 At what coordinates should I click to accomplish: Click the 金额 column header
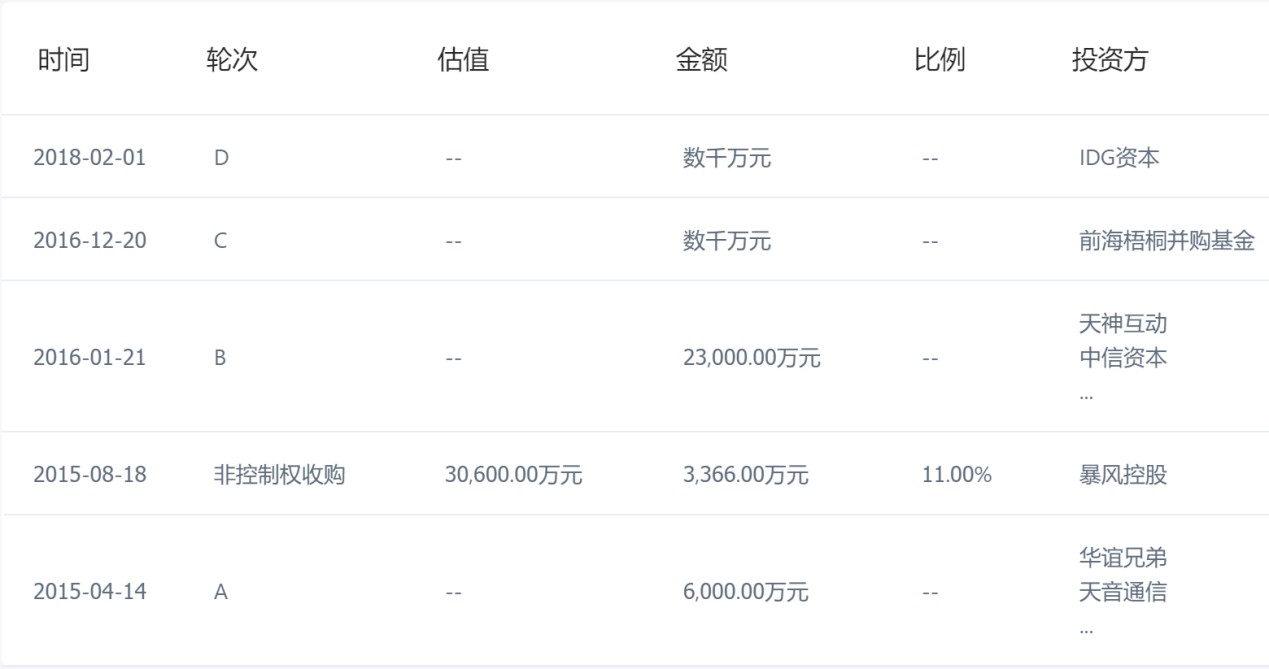(702, 60)
